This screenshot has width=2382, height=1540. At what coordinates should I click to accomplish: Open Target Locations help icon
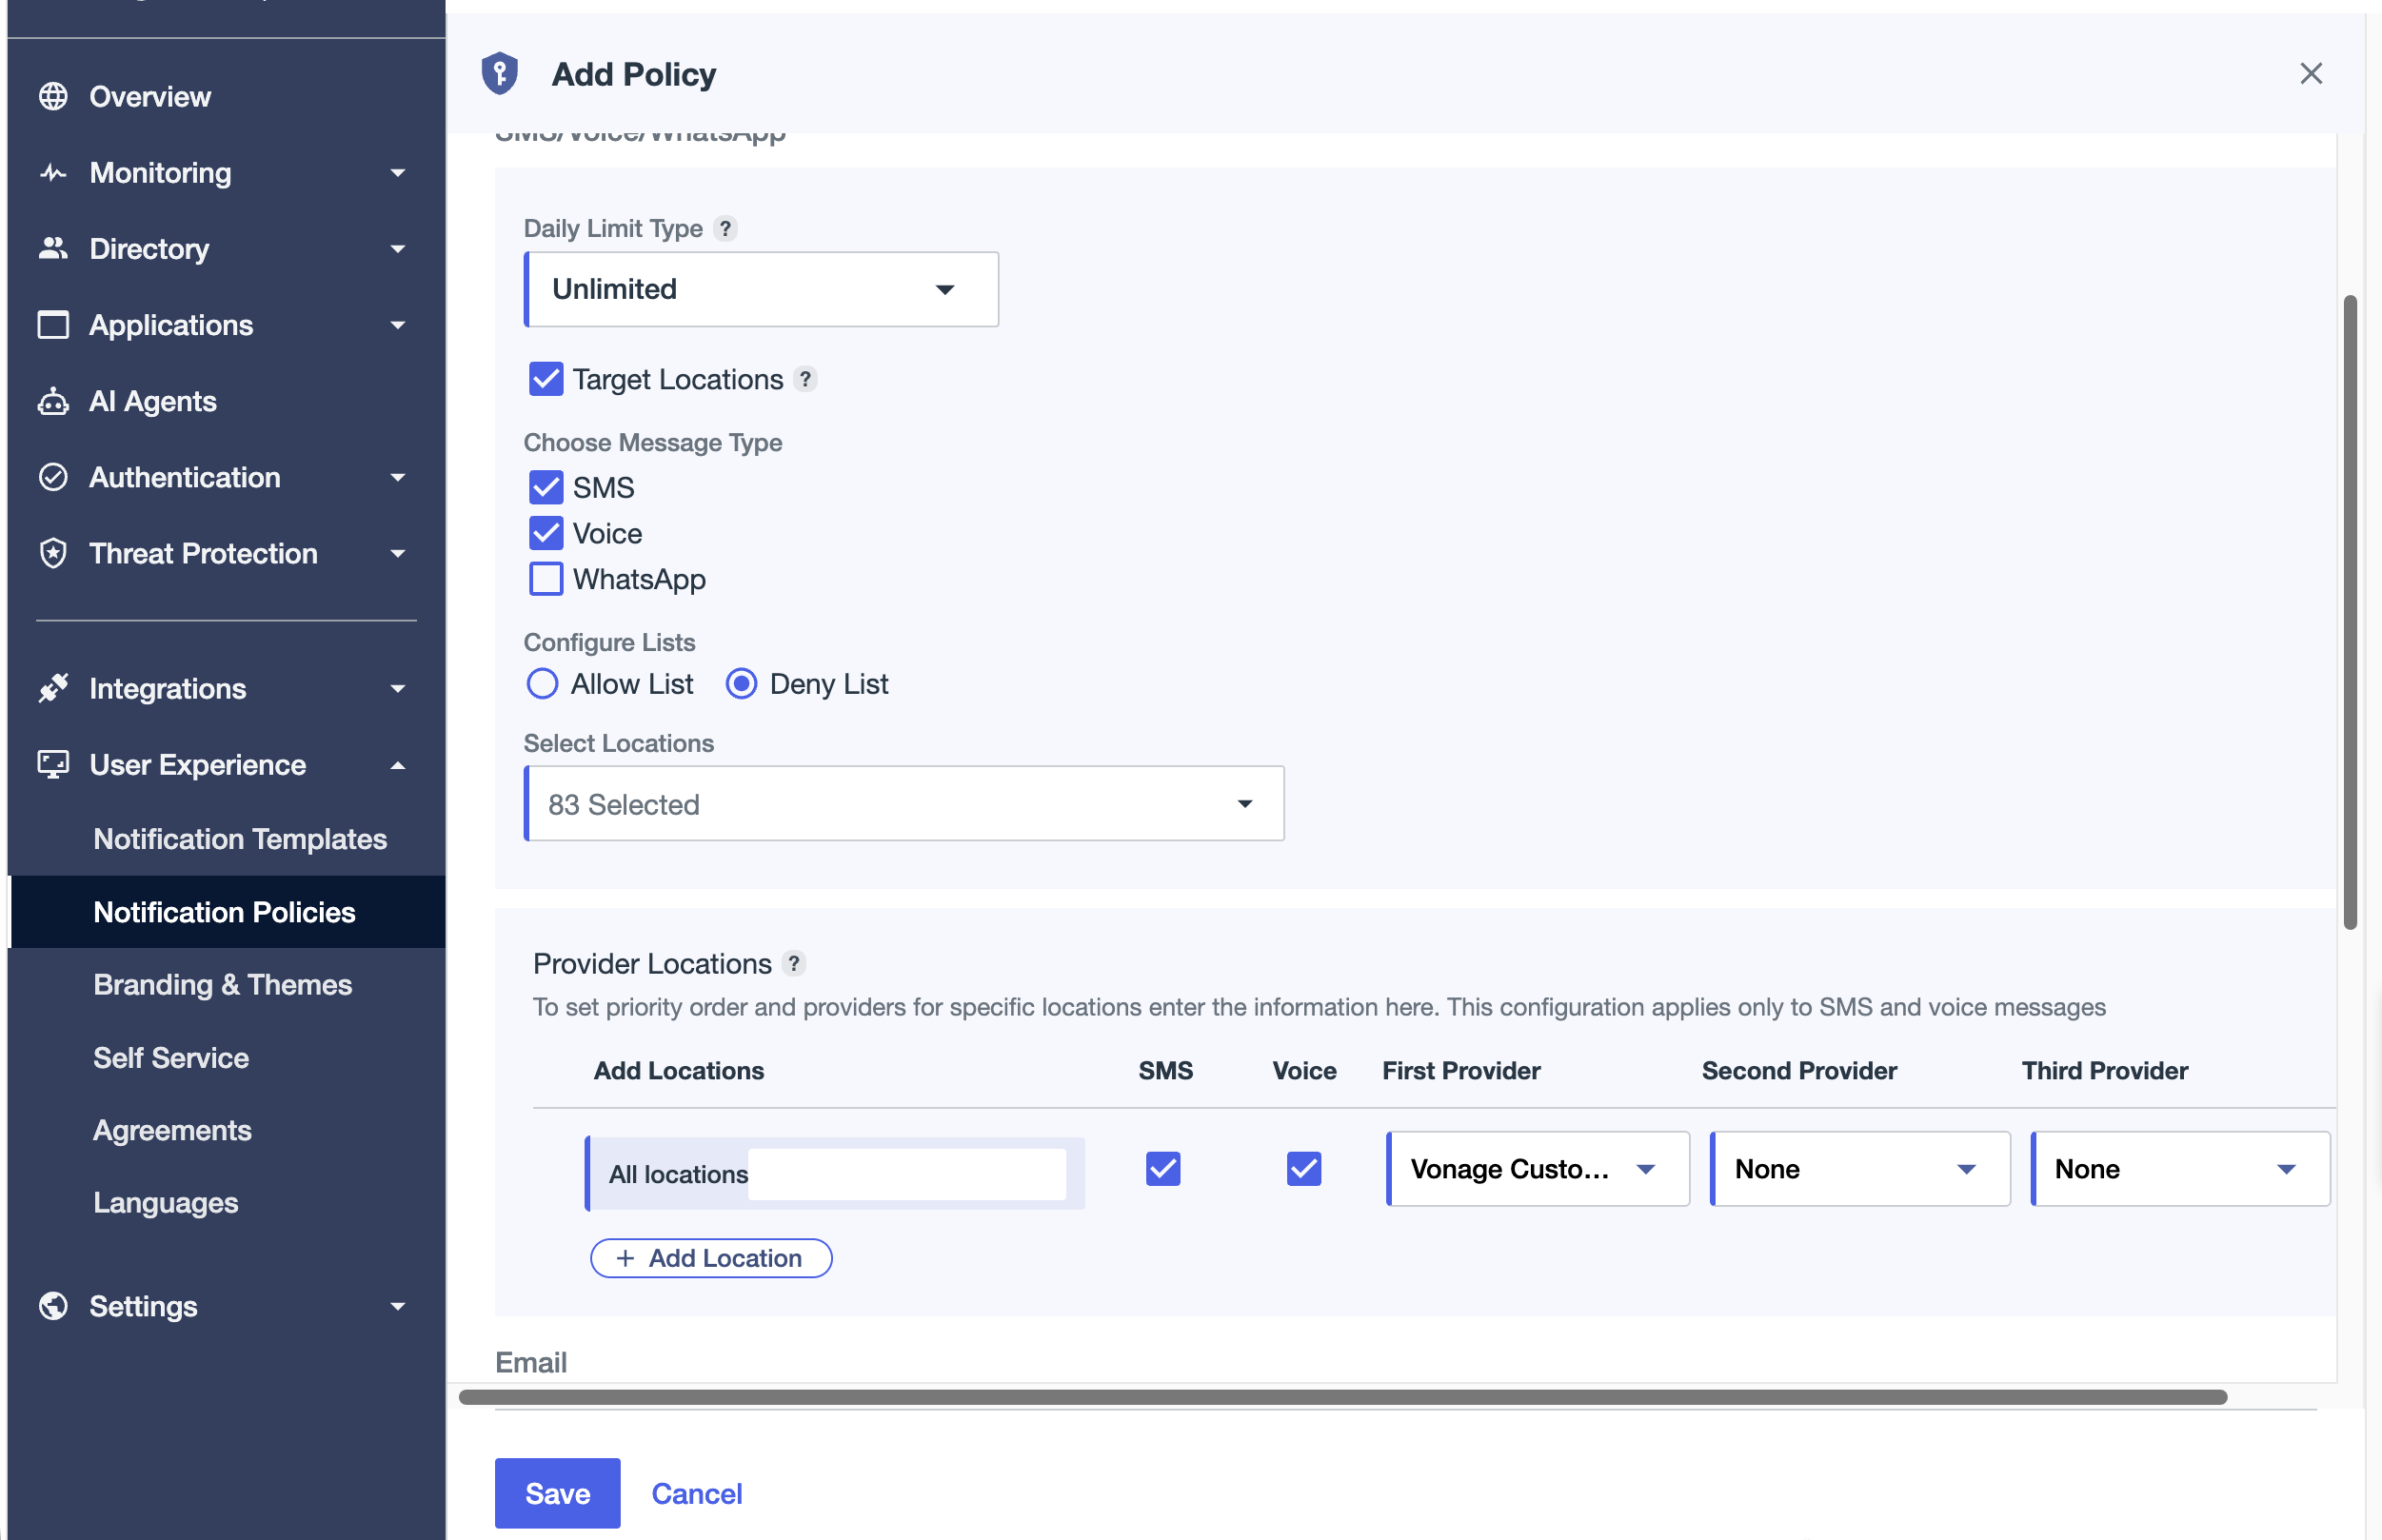coord(805,379)
